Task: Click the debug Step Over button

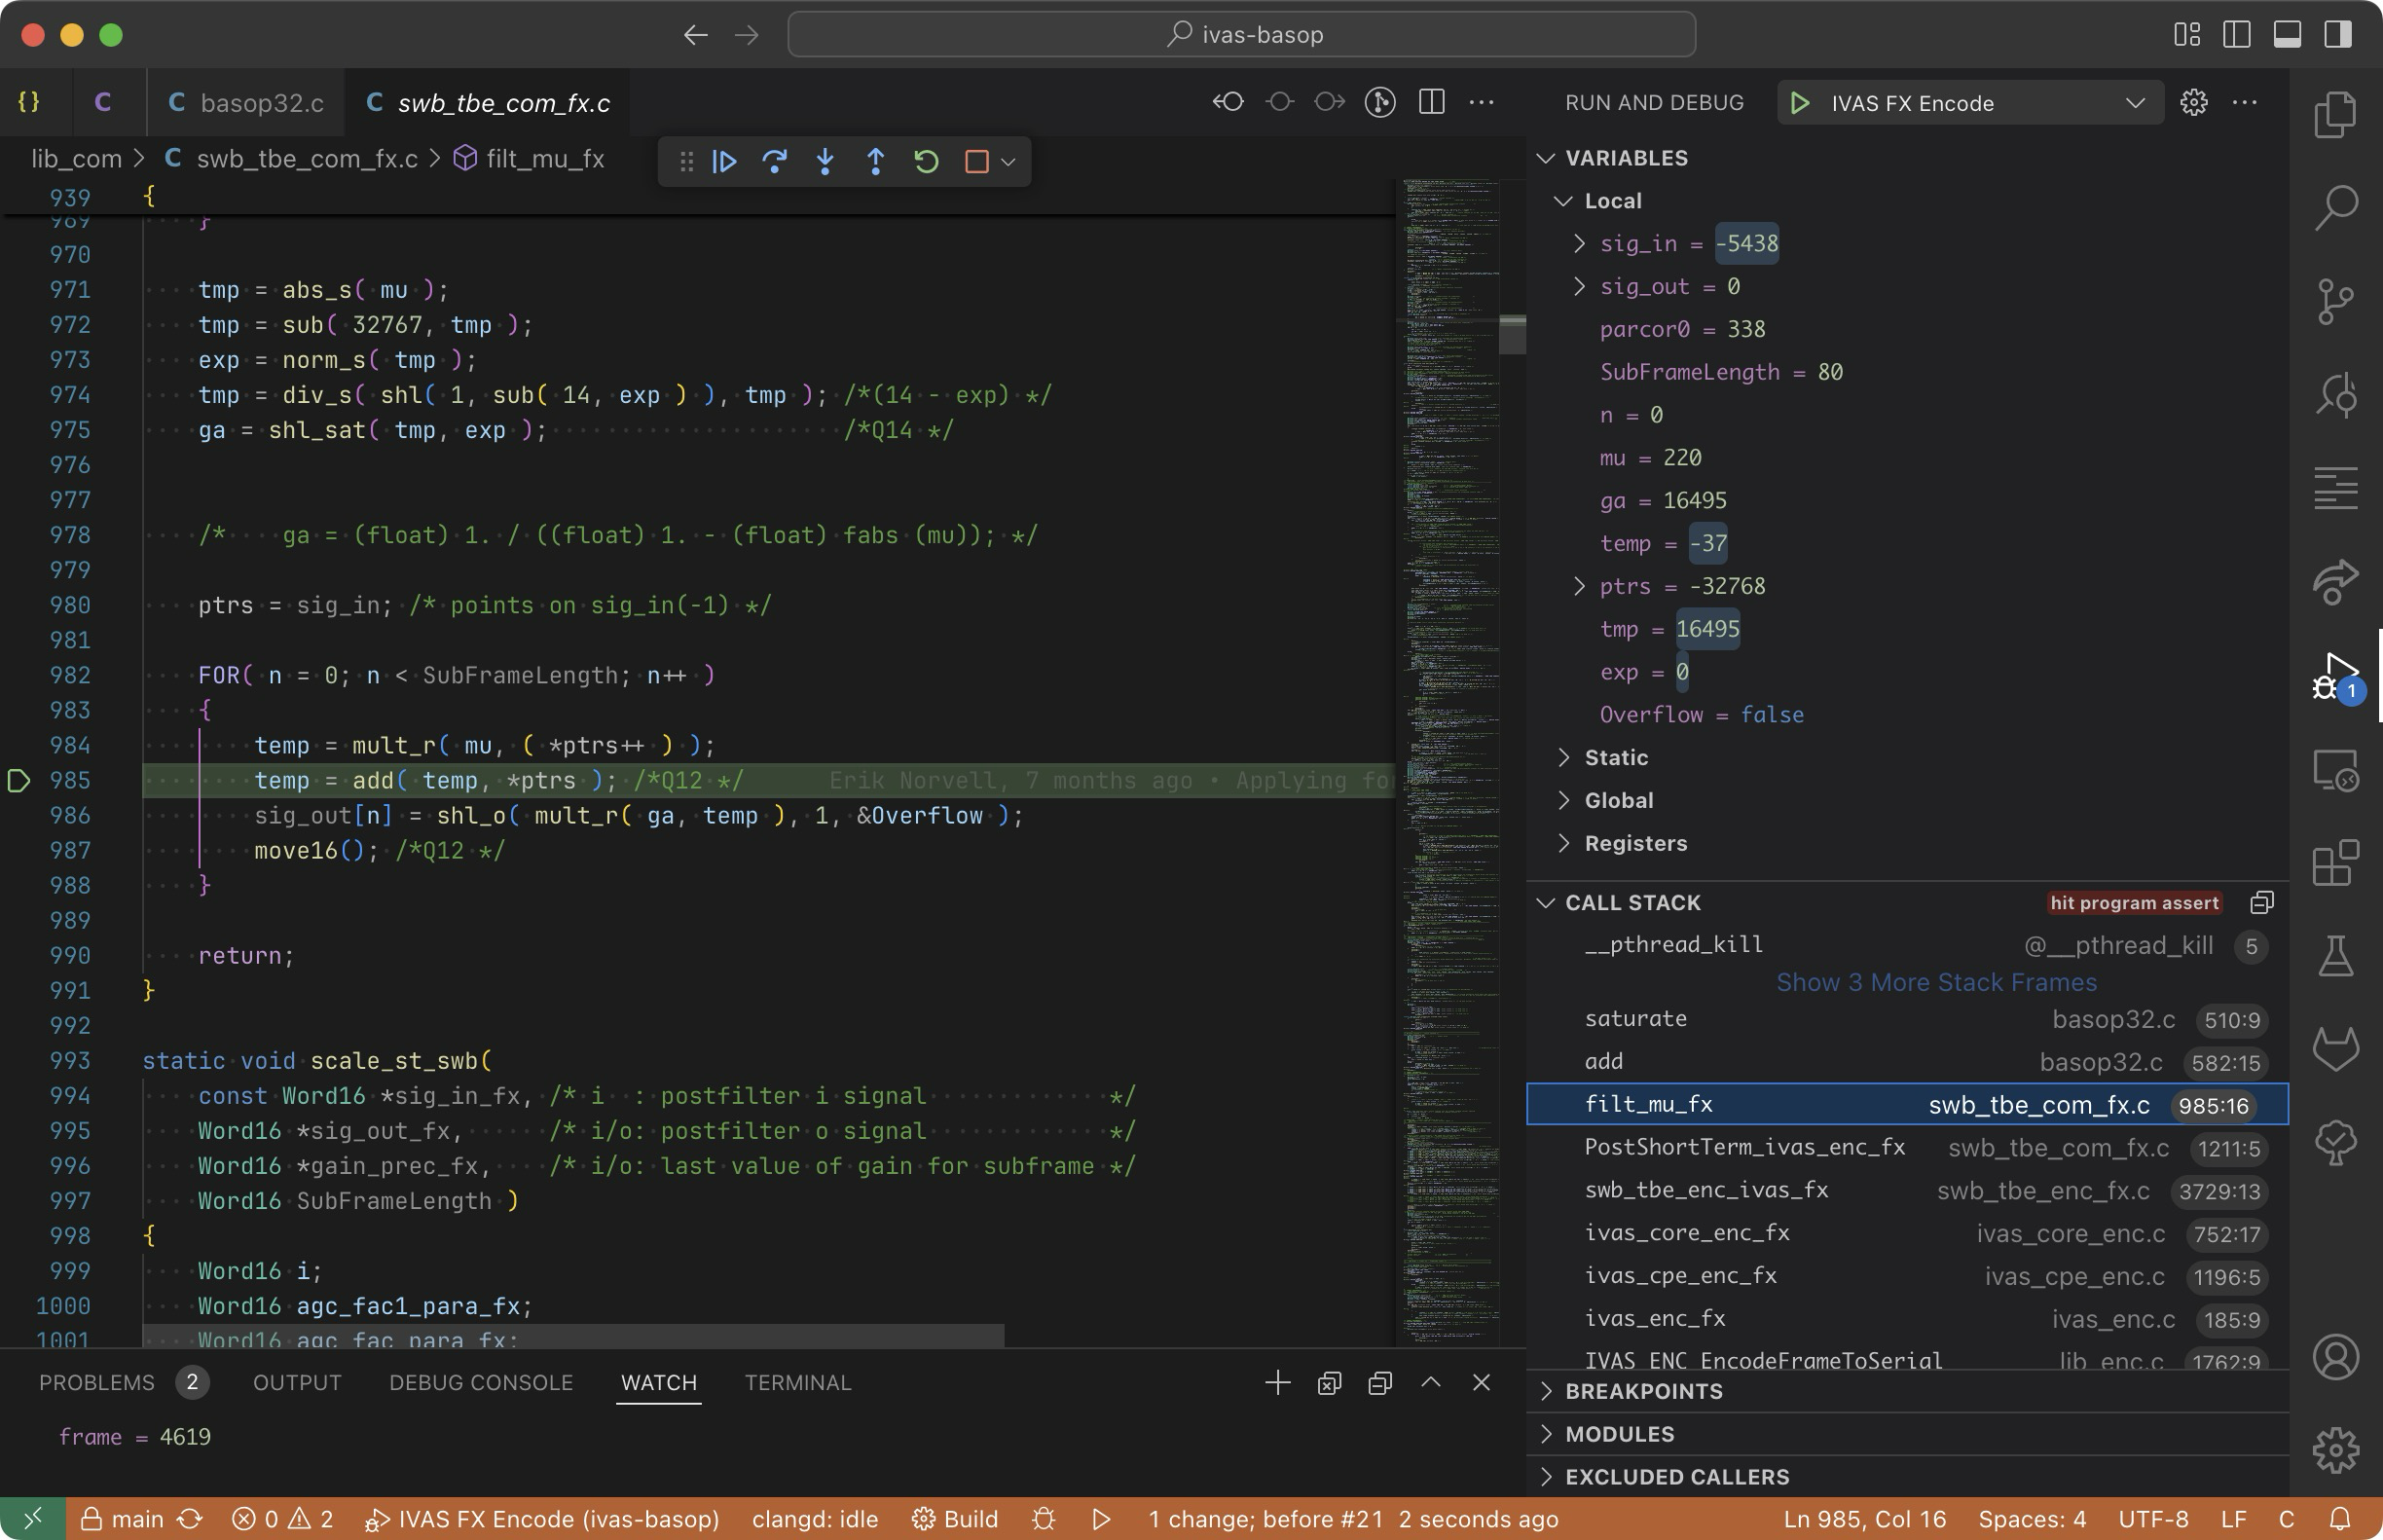Action: (775, 161)
